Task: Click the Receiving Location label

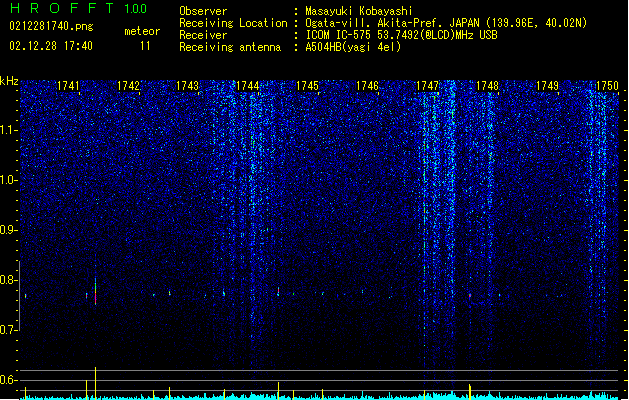Action: point(233,23)
